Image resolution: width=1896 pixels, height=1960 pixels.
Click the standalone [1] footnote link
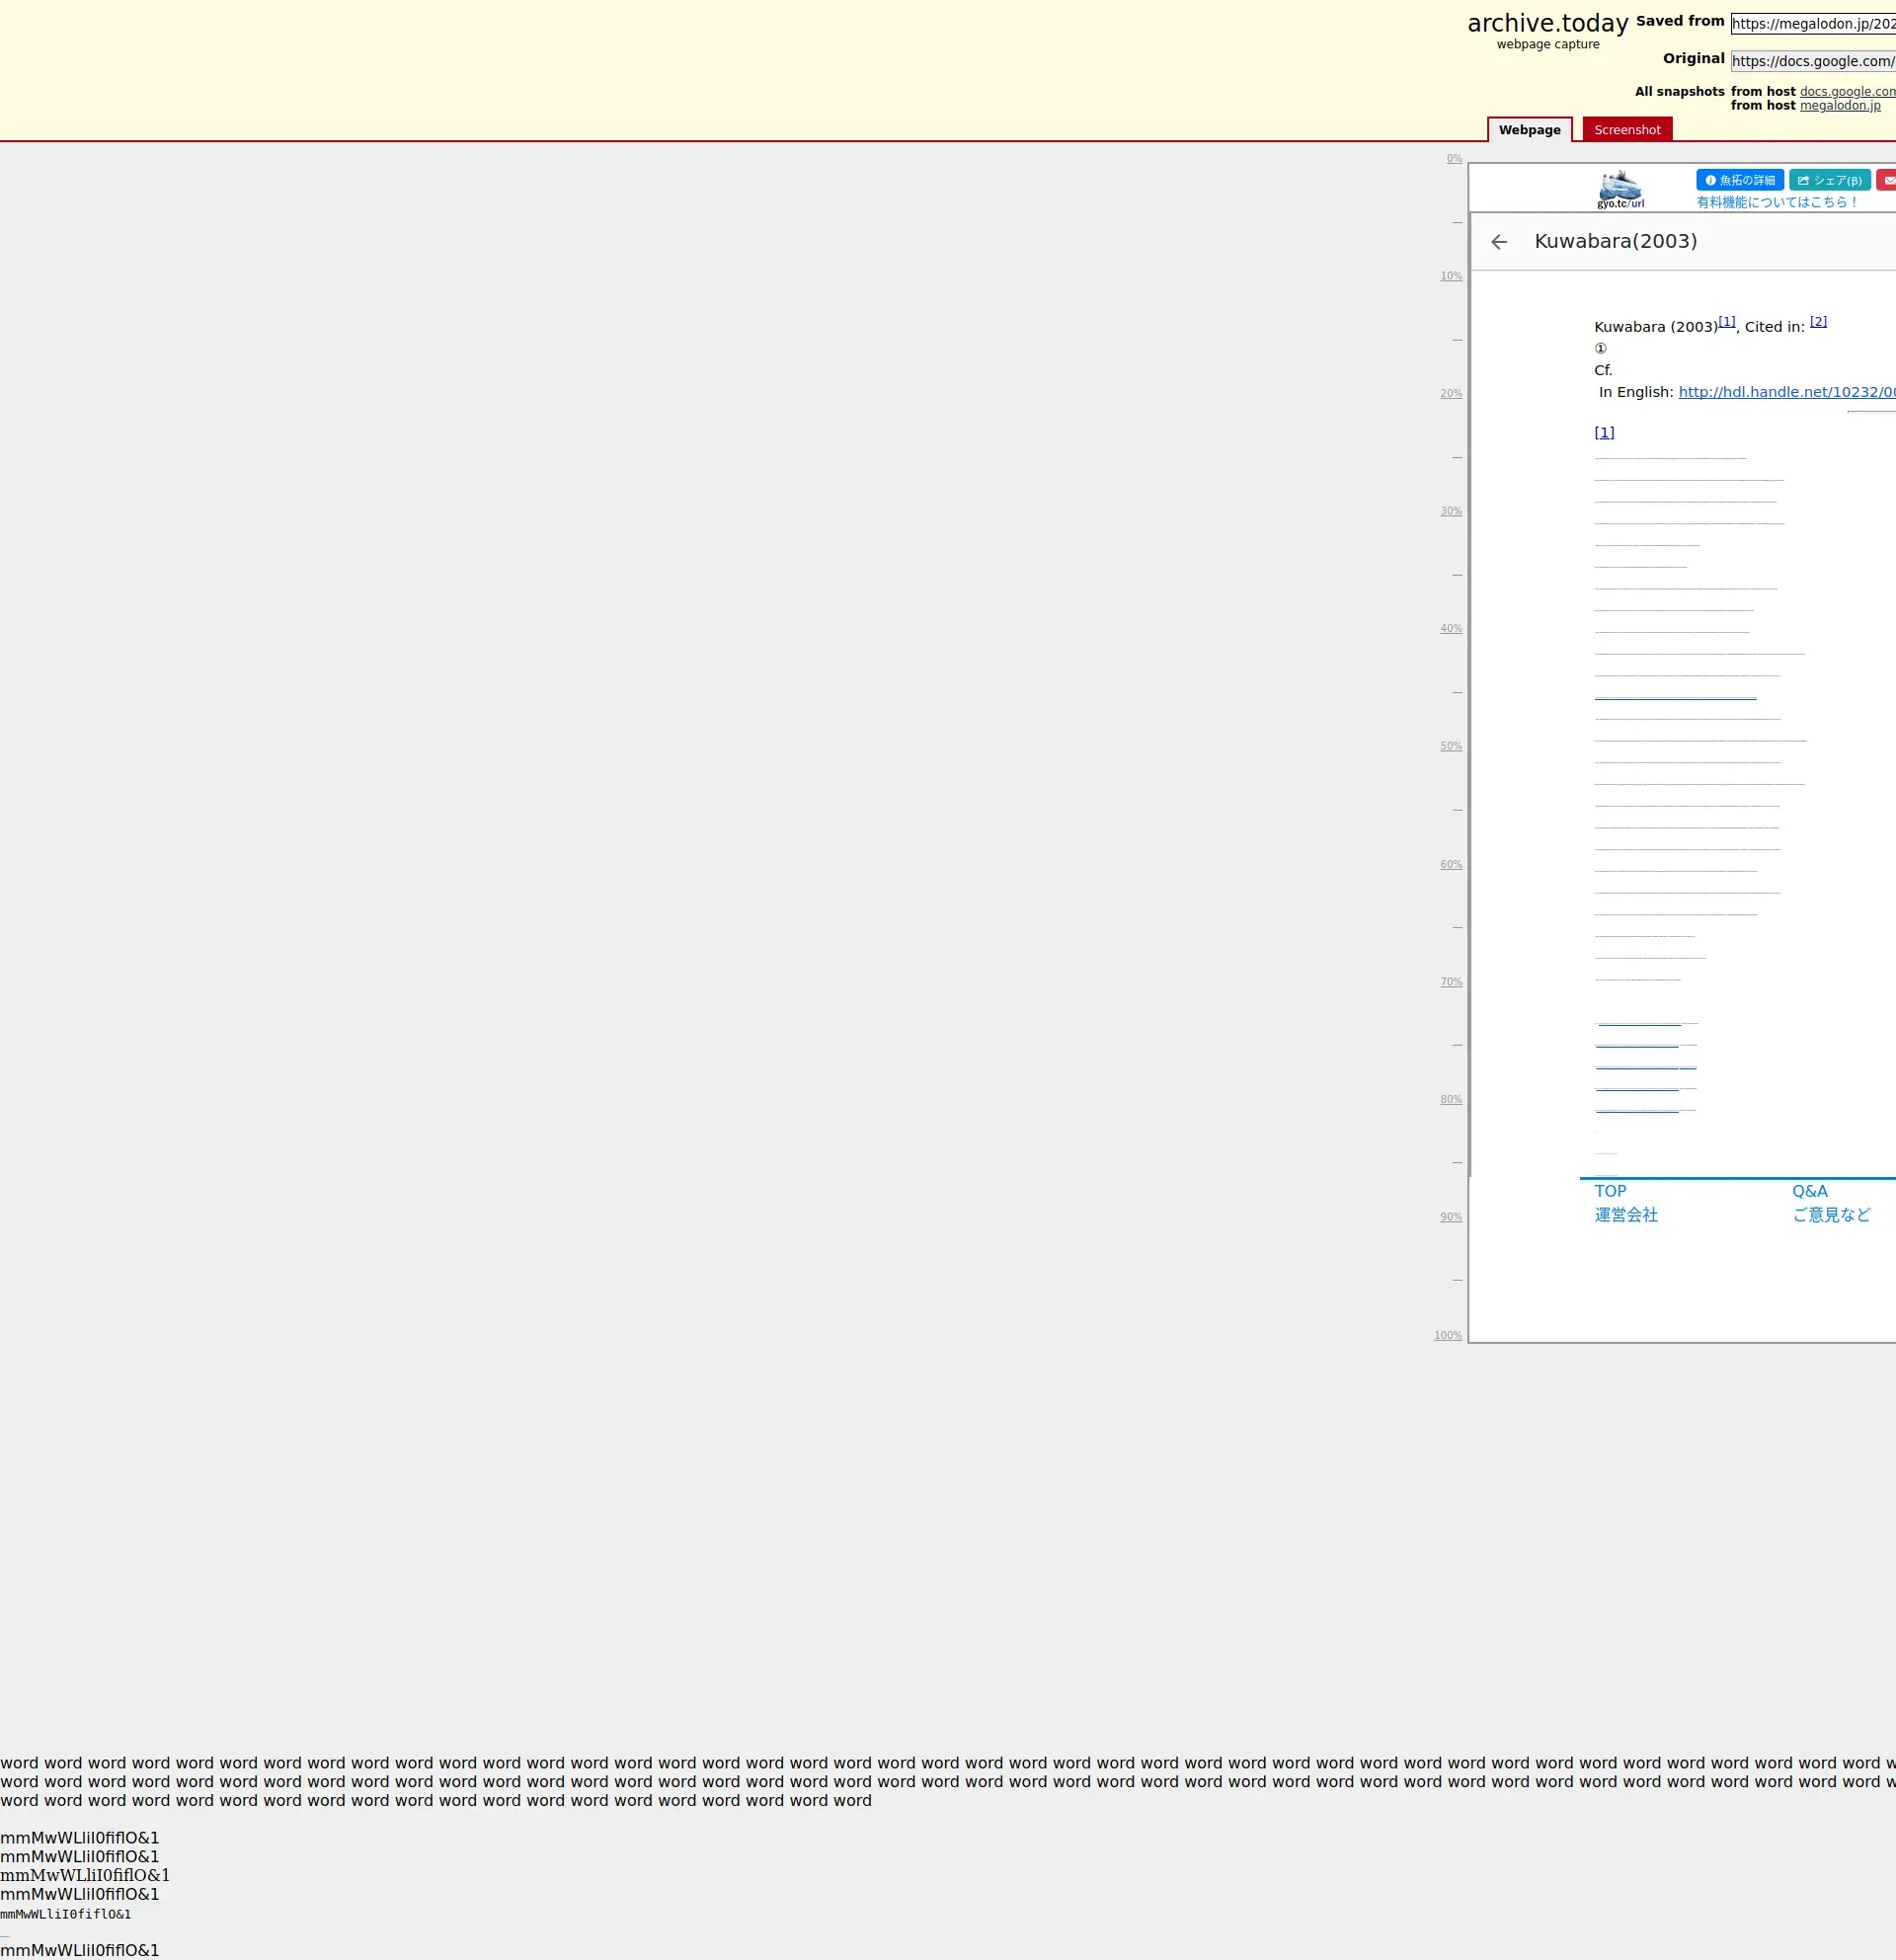tap(1603, 432)
